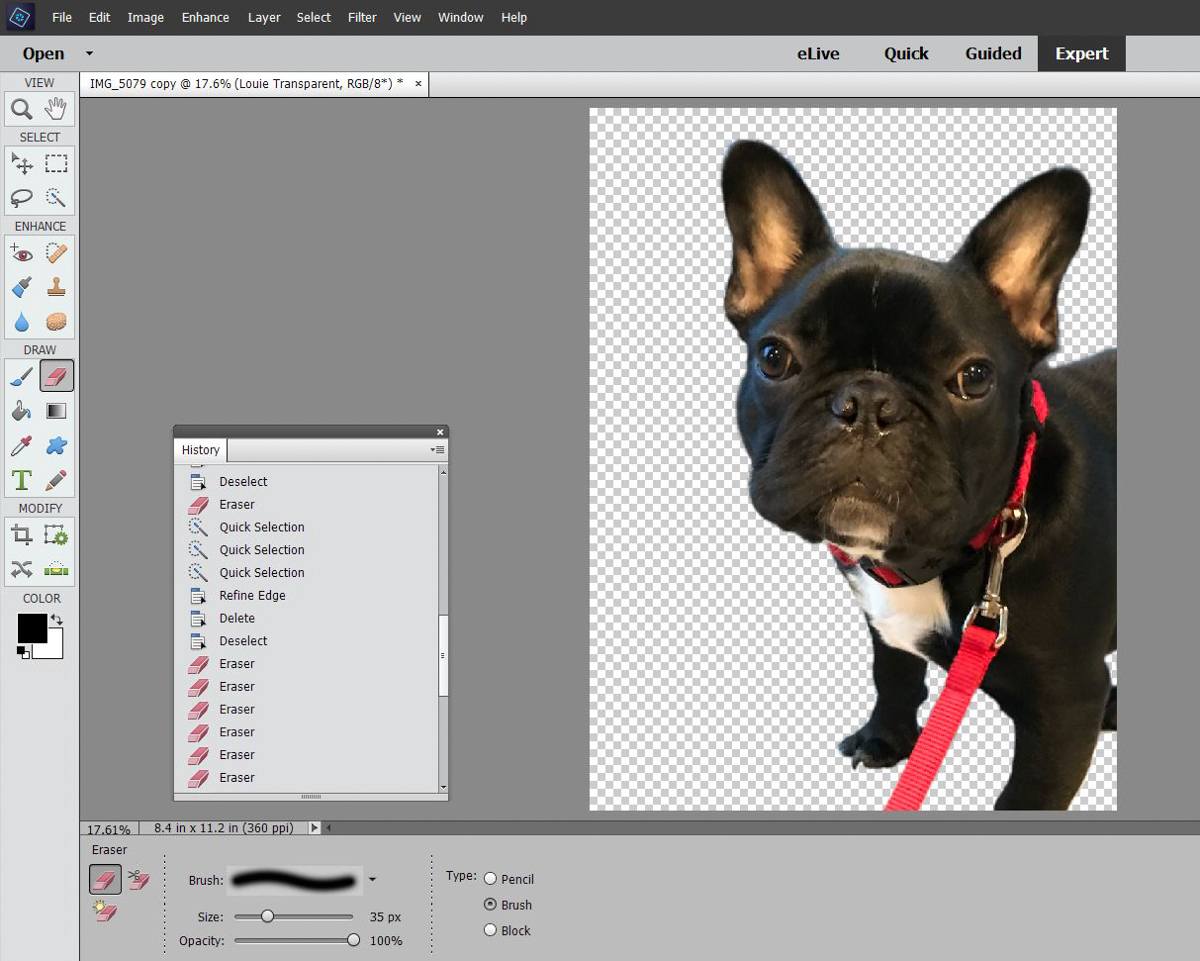Choose the Background Eraser tool option
The width and height of the screenshot is (1200, 961).
coord(138,879)
